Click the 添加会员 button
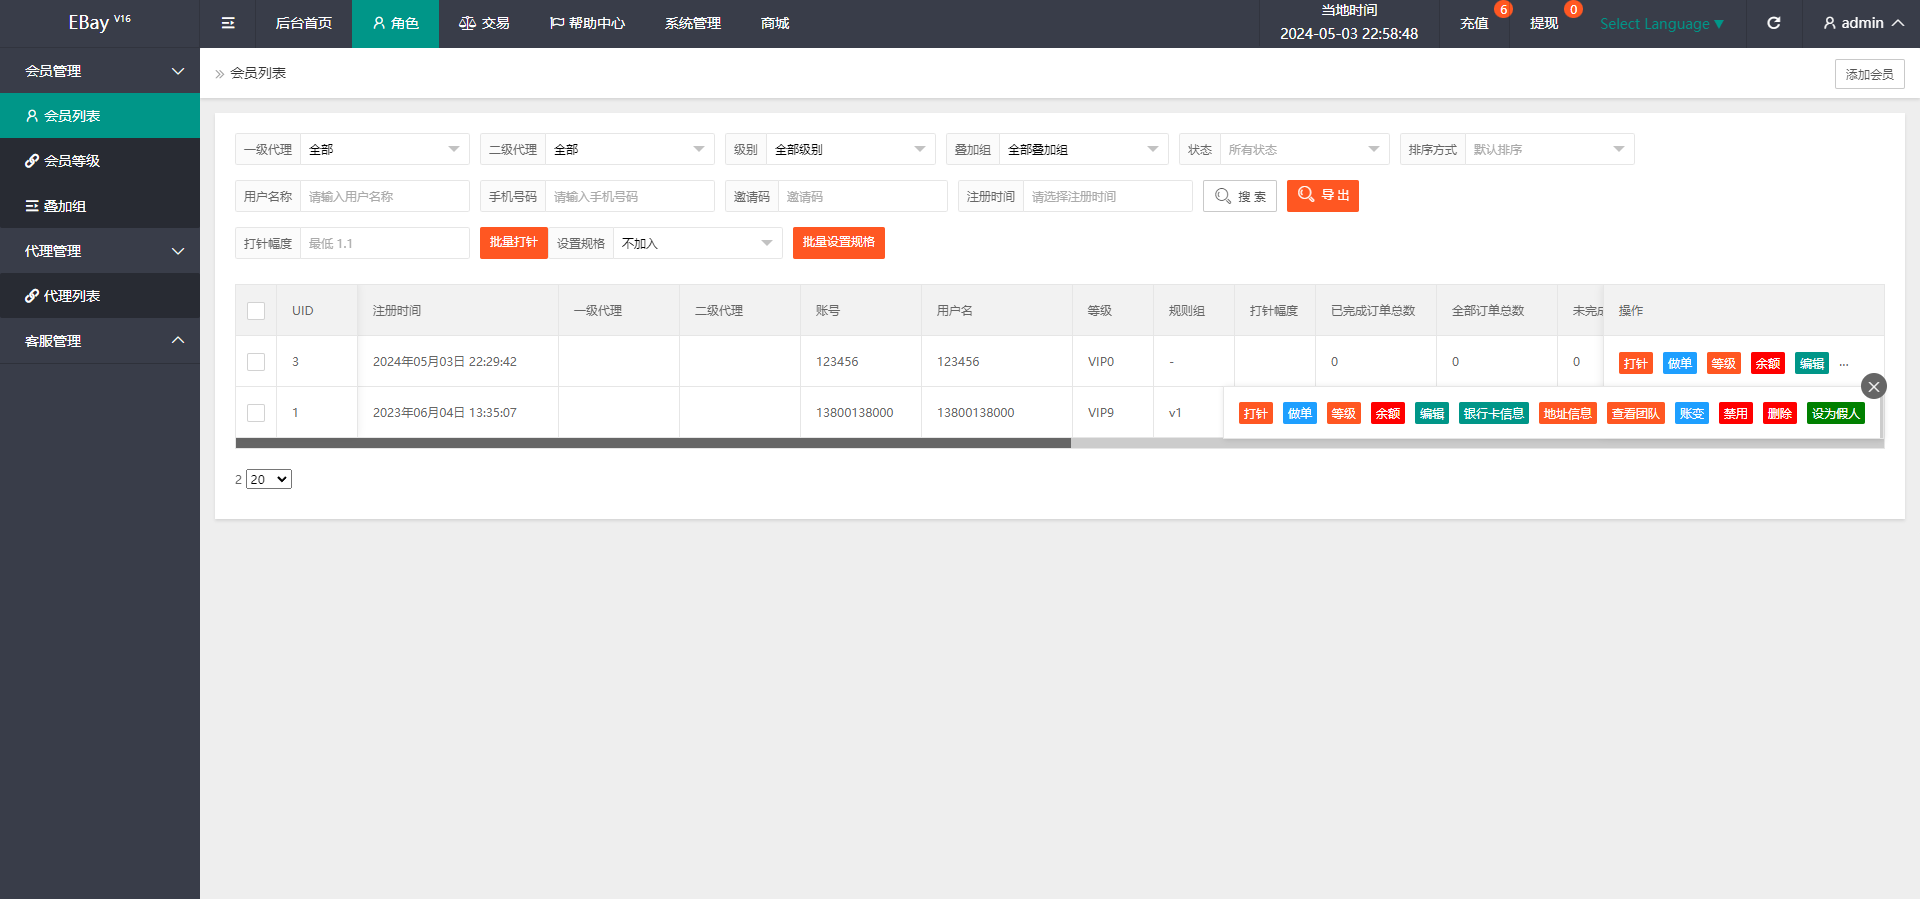The image size is (1920, 899). click(1869, 74)
